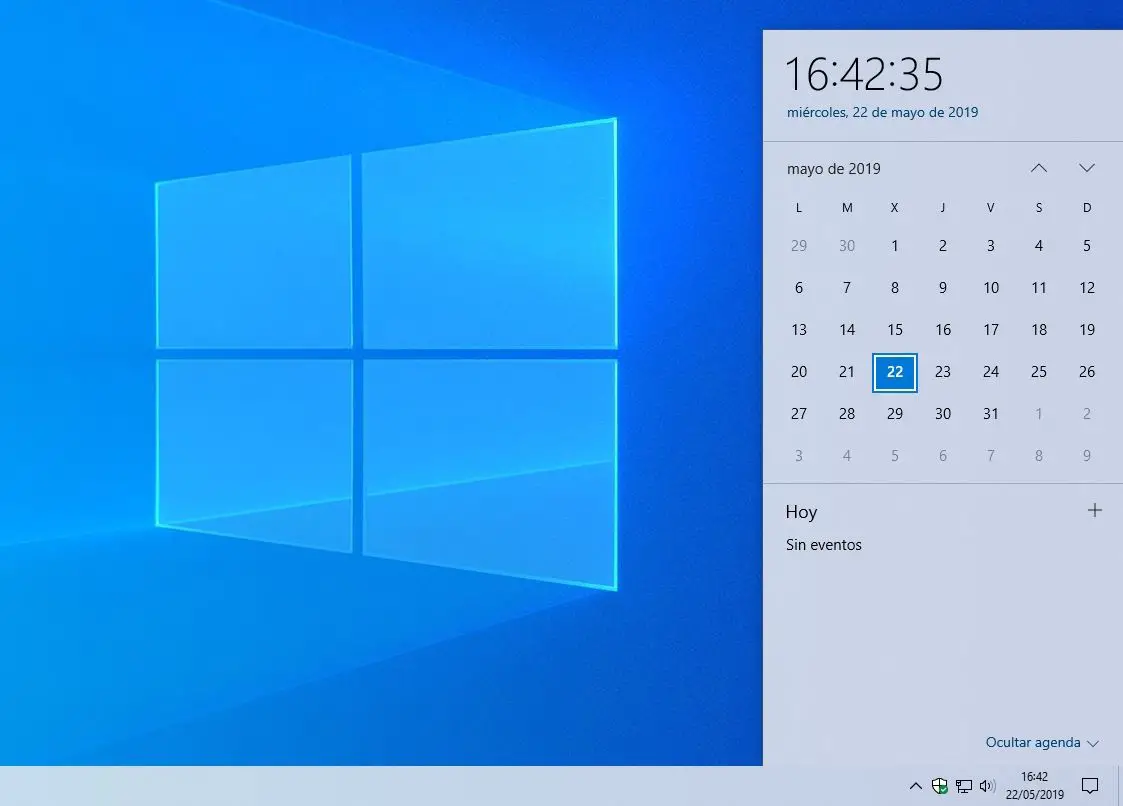Screen dimensions: 1123x806
Task: Go to next month with down arrow
Action: [x=1086, y=168]
